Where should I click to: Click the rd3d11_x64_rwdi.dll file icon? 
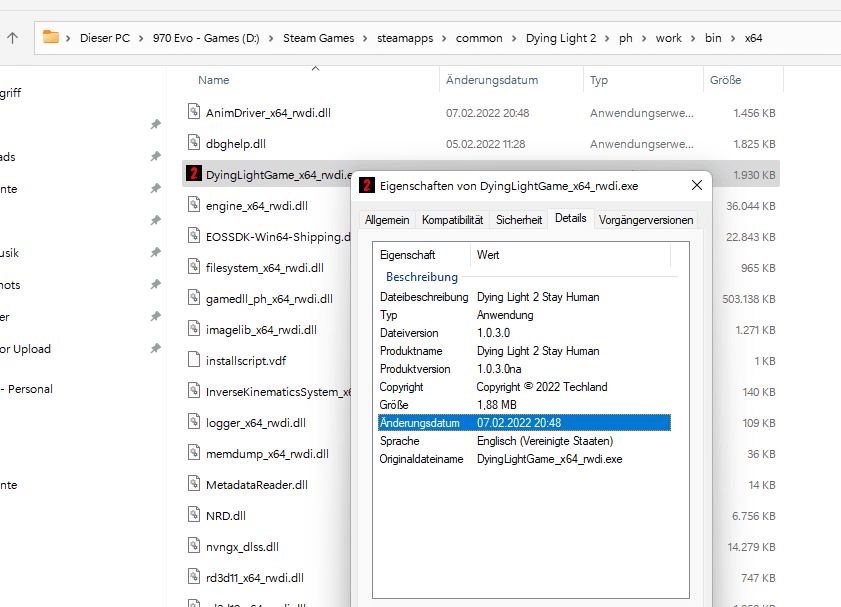194,576
